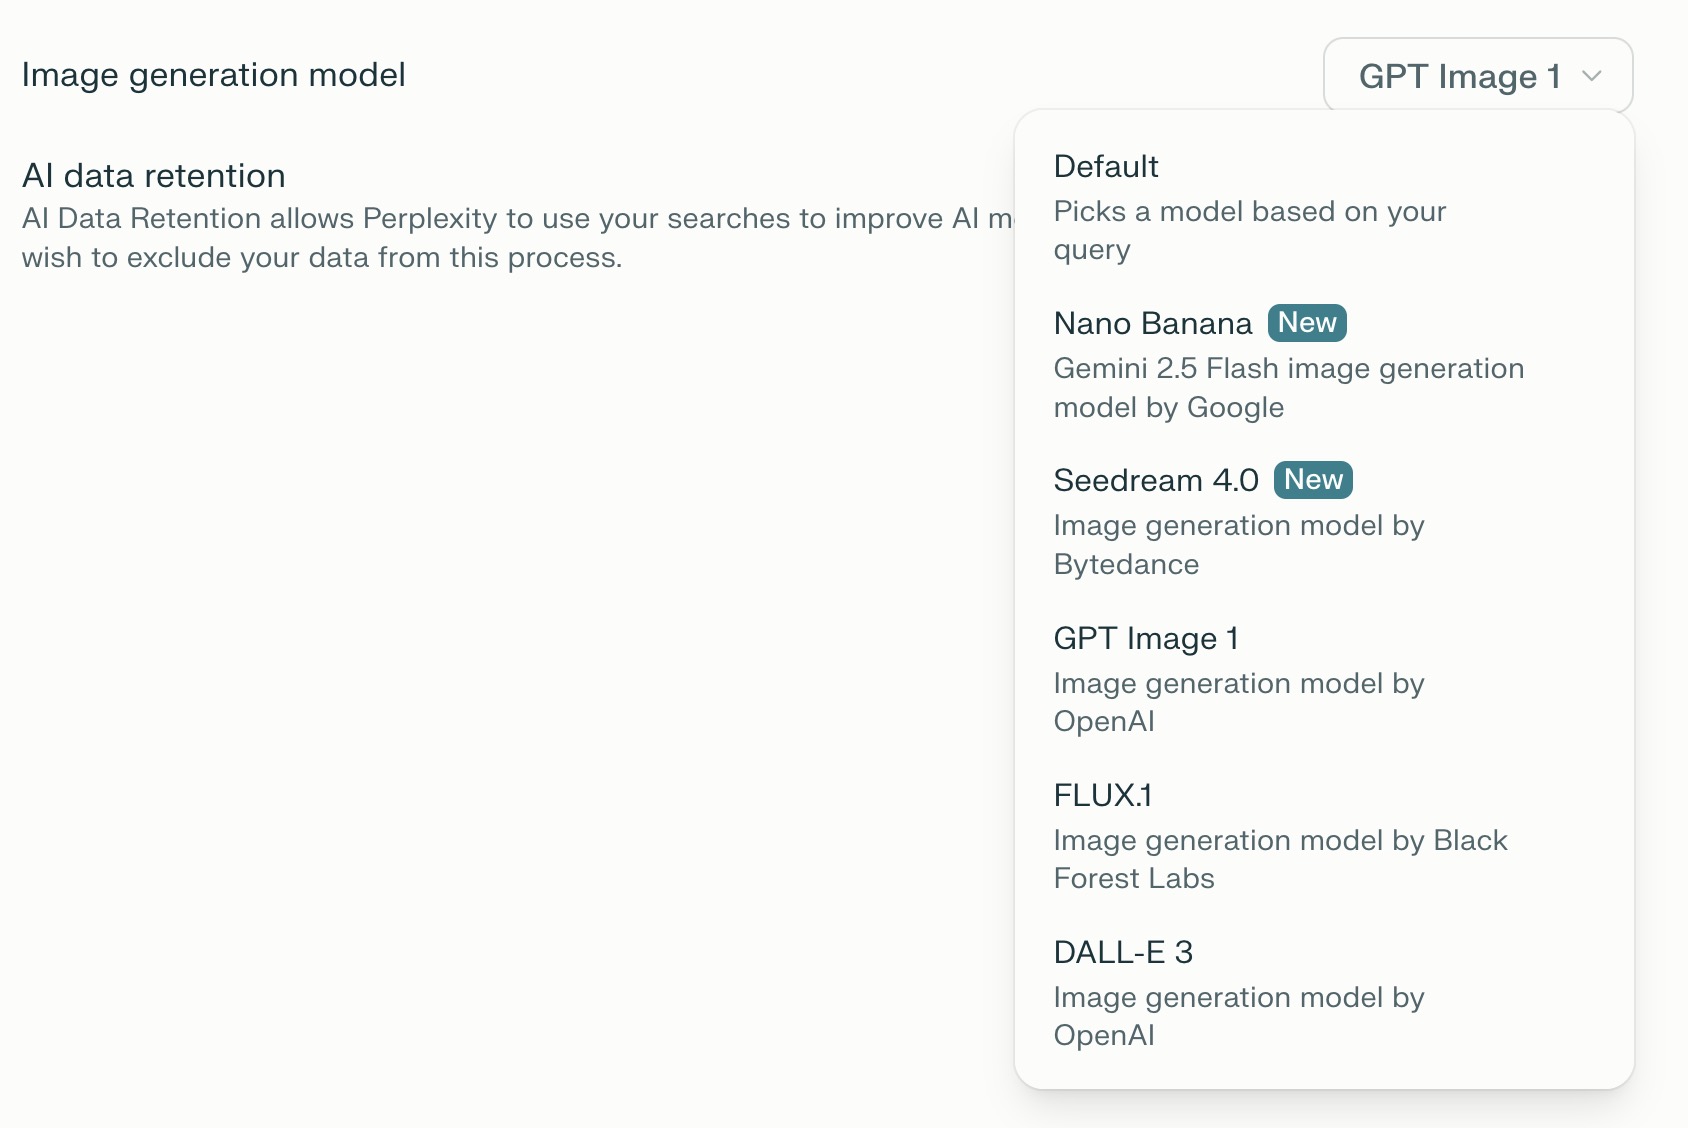Click the 'AI data retention' heading
This screenshot has height=1128, width=1688.
tap(153, 176)
